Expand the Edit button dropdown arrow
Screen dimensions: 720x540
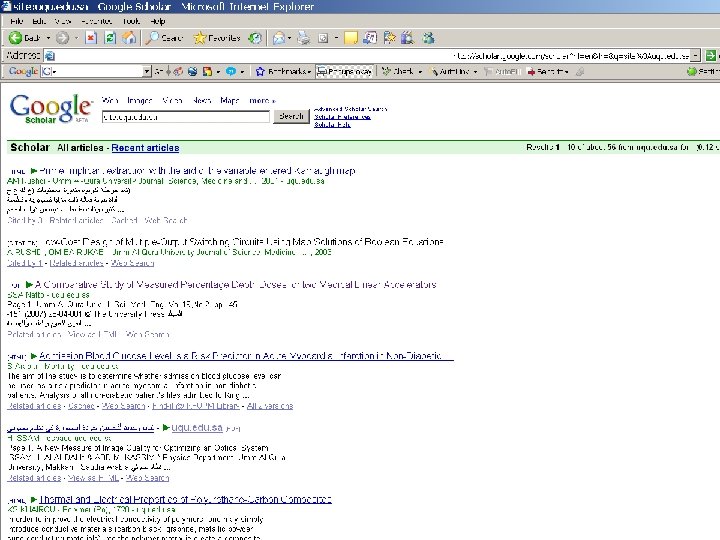[336, 38]
